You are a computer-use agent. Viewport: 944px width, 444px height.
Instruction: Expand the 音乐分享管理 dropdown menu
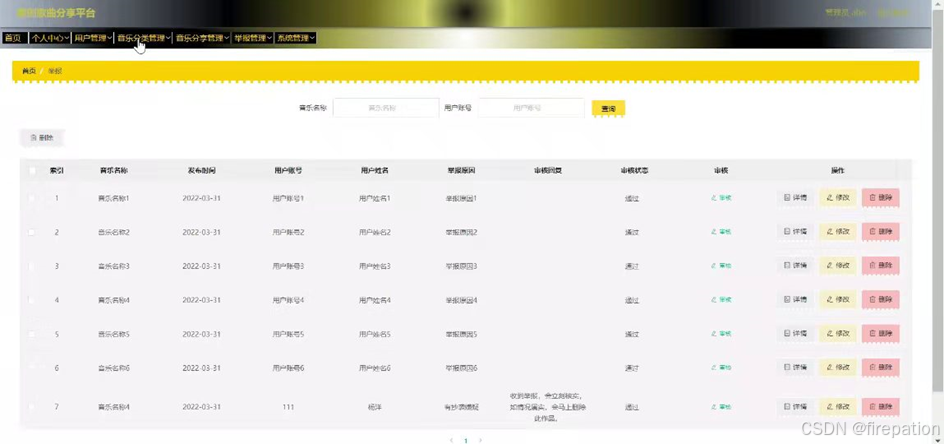click(x=202, y=38)
